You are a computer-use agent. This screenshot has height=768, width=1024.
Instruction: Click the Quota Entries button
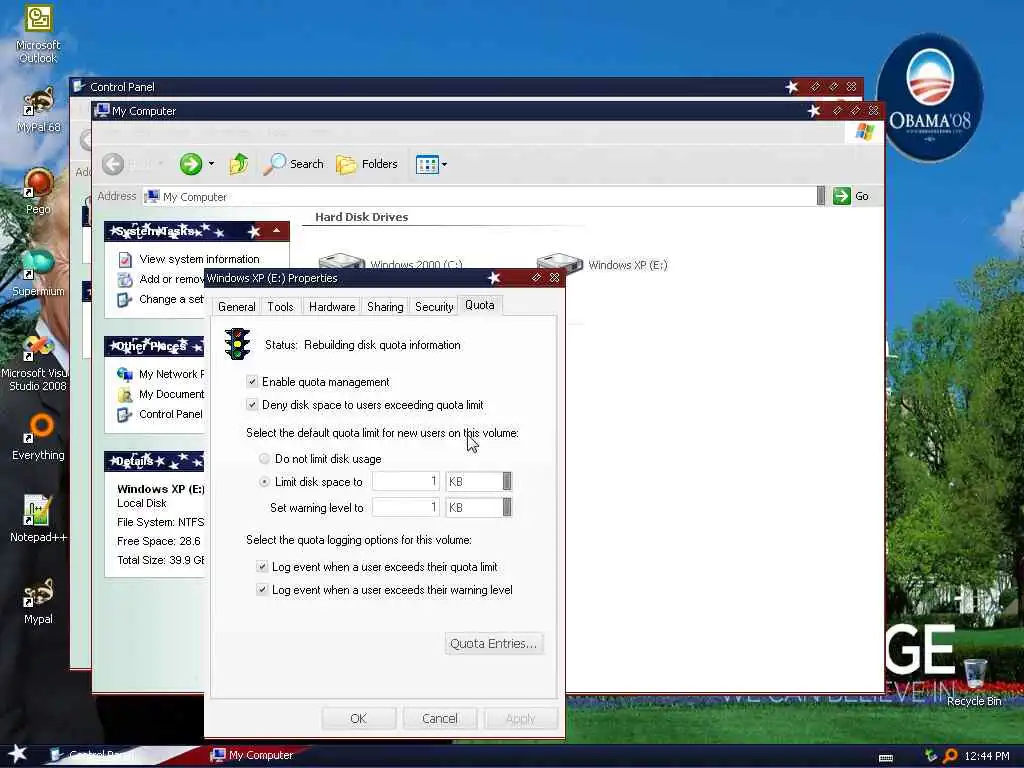[494, 644]
